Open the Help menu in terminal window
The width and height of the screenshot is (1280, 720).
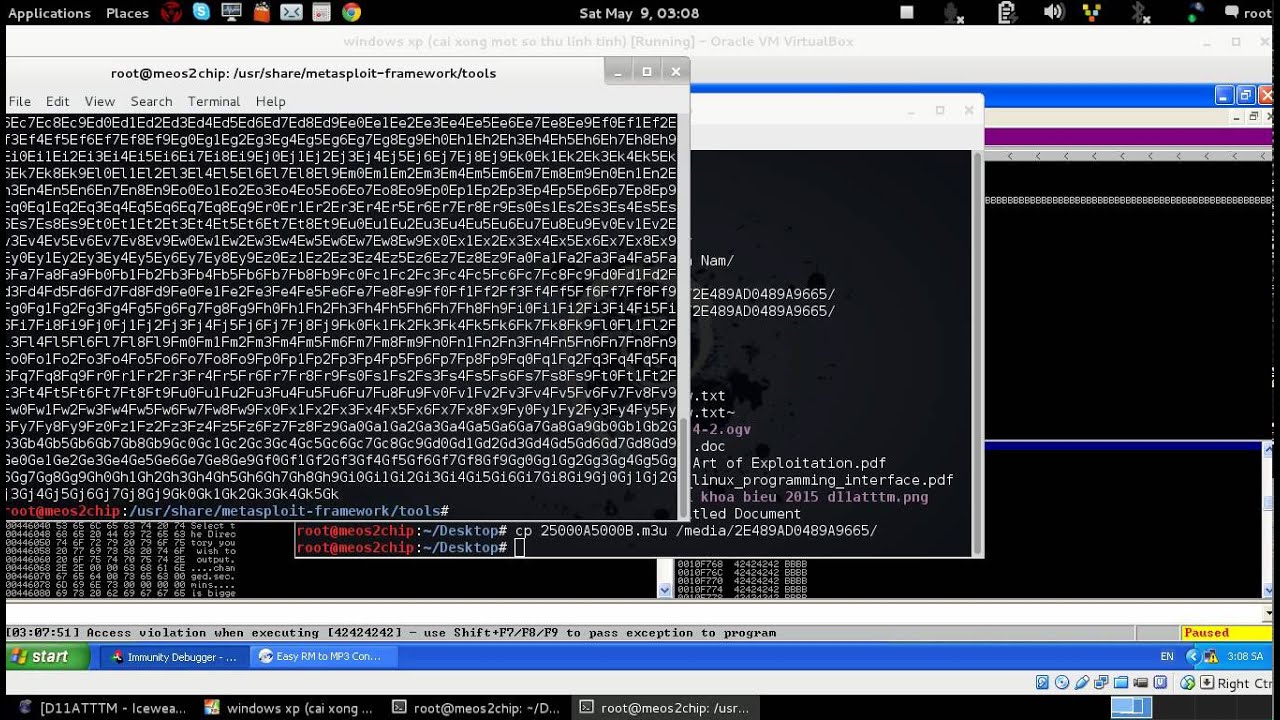[x=270, y=101]
